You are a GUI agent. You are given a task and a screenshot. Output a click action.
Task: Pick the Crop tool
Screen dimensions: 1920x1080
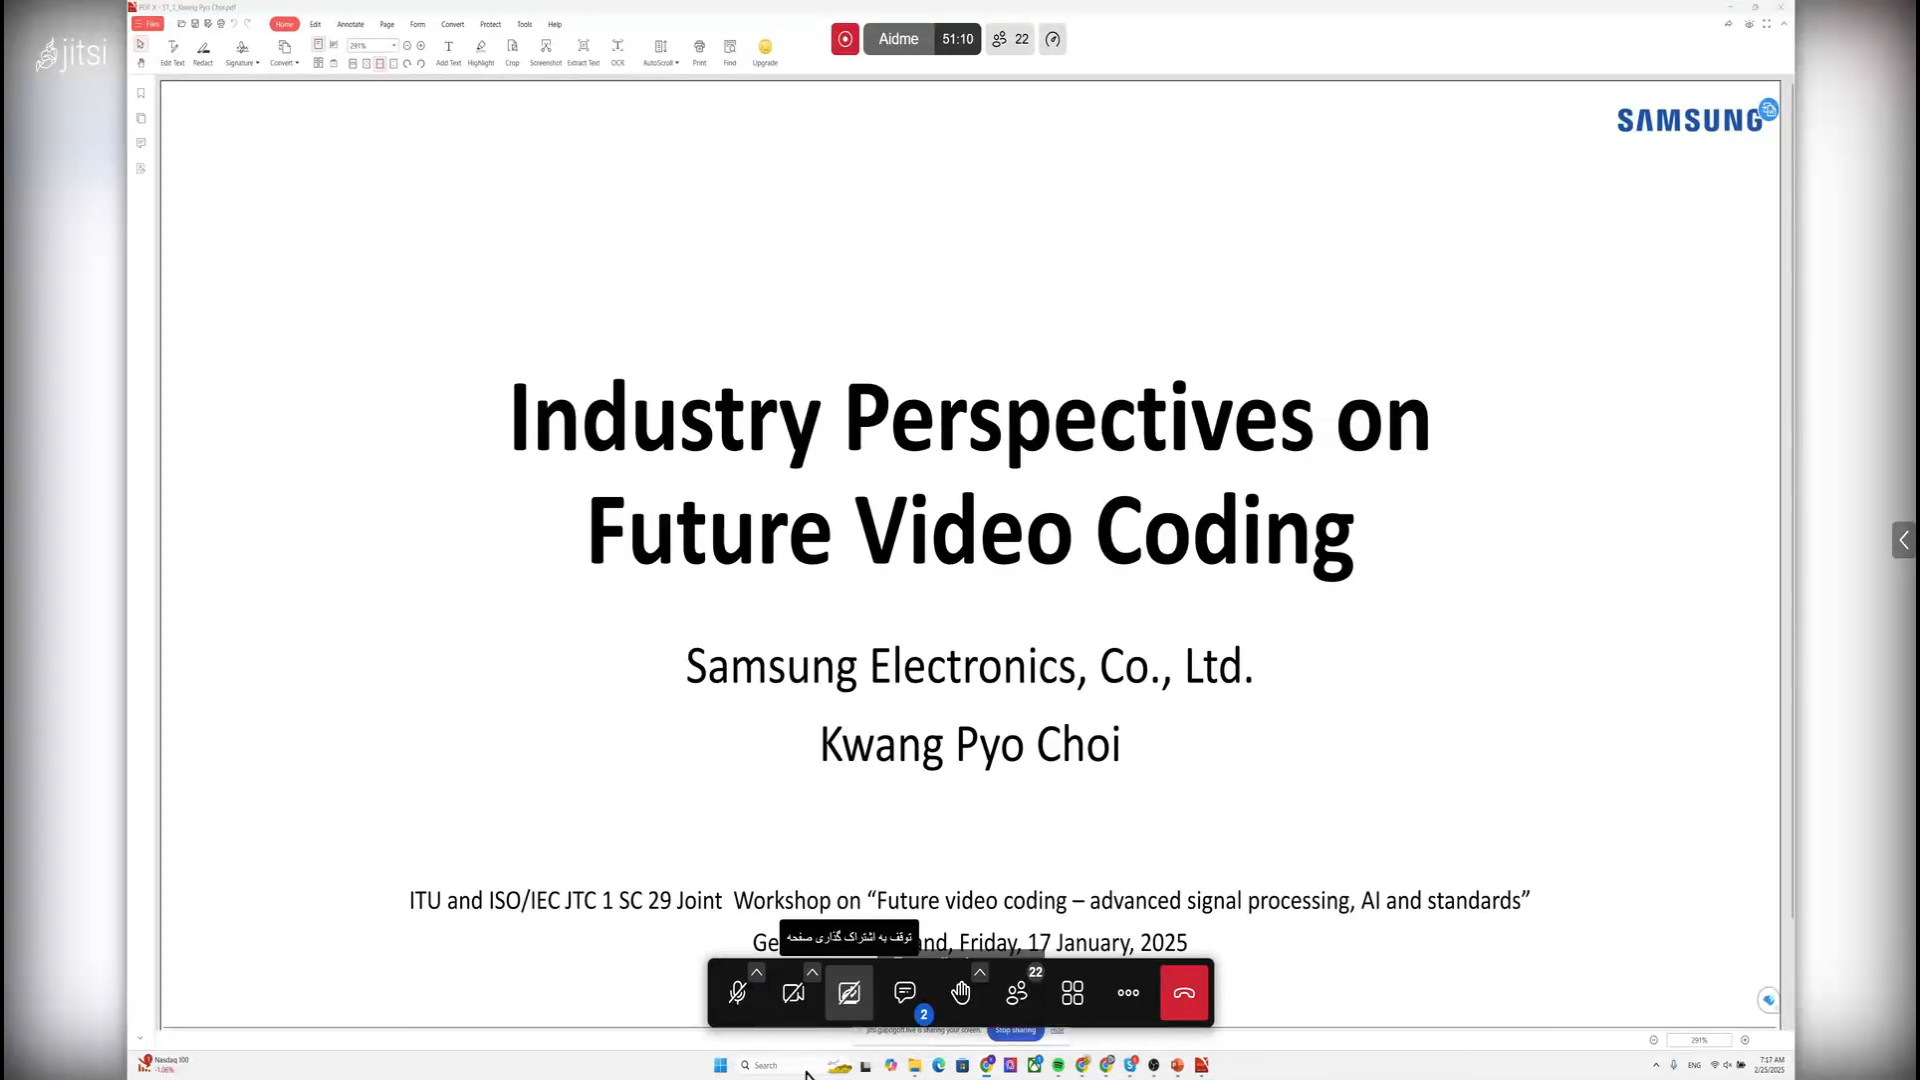(512, 53)
